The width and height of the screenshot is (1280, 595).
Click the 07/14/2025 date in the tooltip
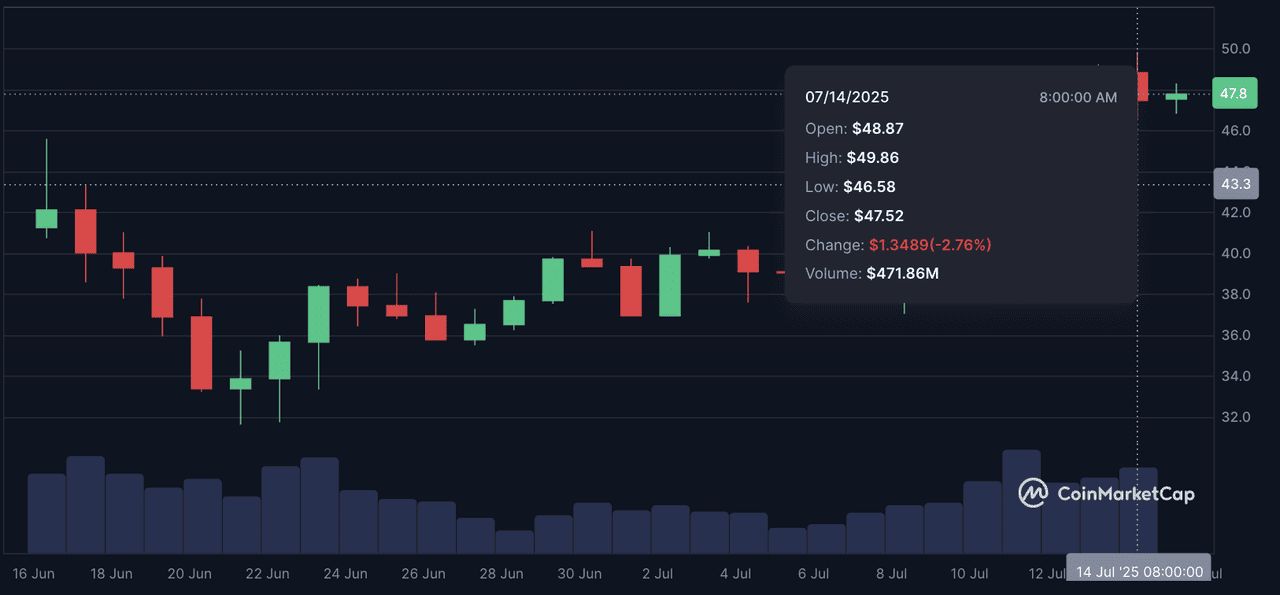(x=847, y=97)
